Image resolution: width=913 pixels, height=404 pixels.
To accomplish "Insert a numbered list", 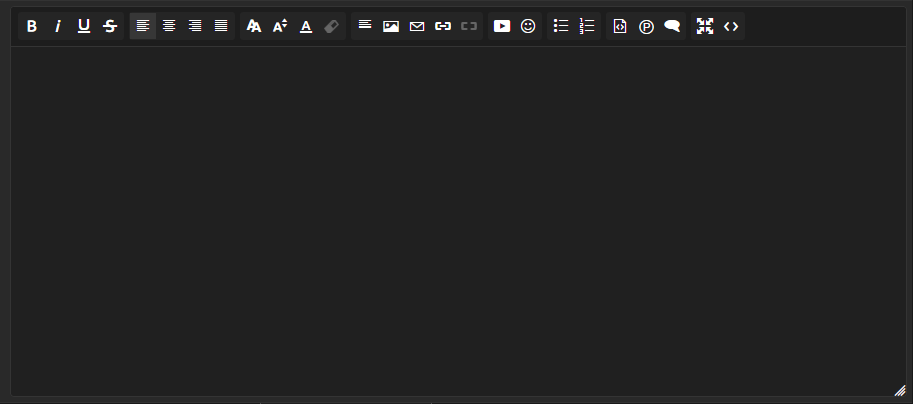I will (587, 26).
